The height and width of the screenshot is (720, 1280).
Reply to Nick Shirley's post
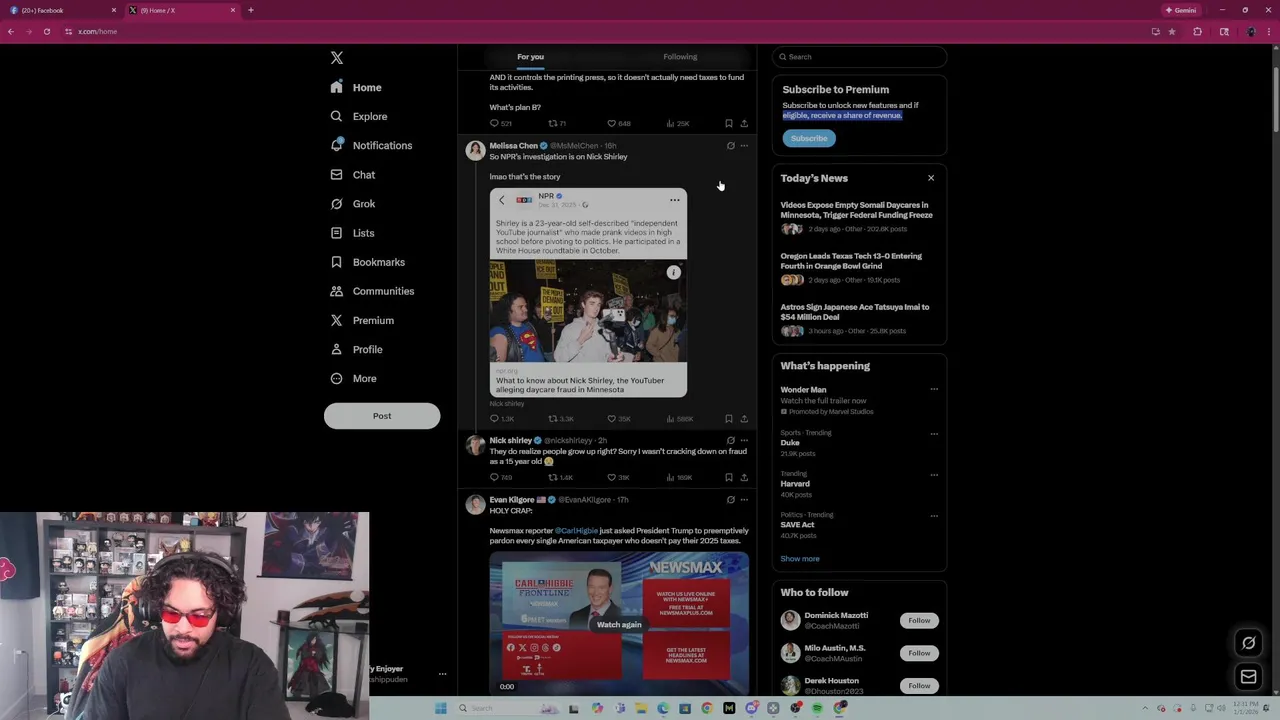pos(500,478)
